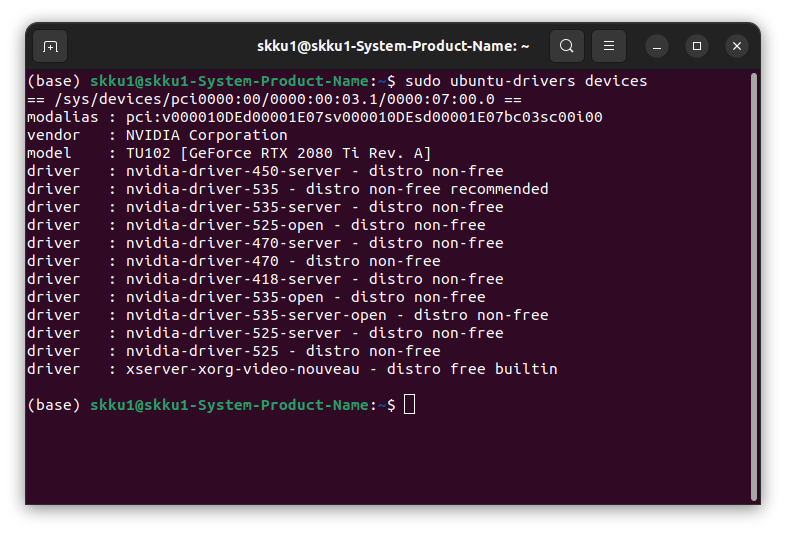The width and height of the screenshot is (786, 533).
Task: Click the recommended nvidia-driver-535 line
Action: pyautogui.click(x=288, y=189)
